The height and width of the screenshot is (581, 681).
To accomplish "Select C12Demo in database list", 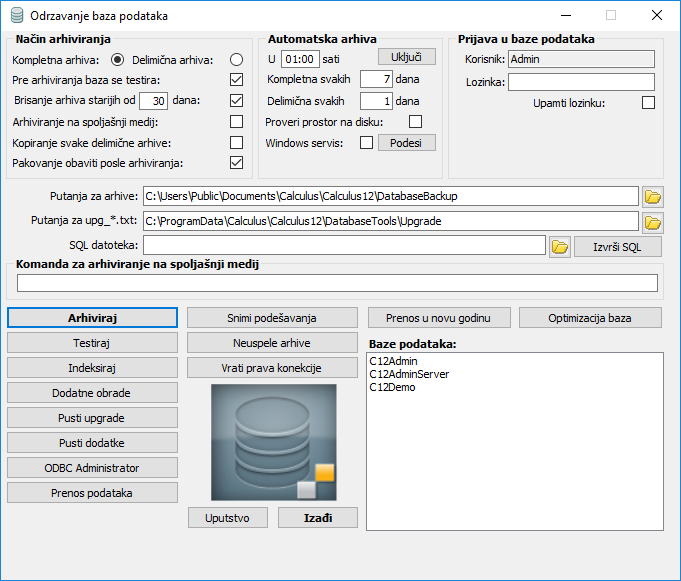I will tap(393, 387).
